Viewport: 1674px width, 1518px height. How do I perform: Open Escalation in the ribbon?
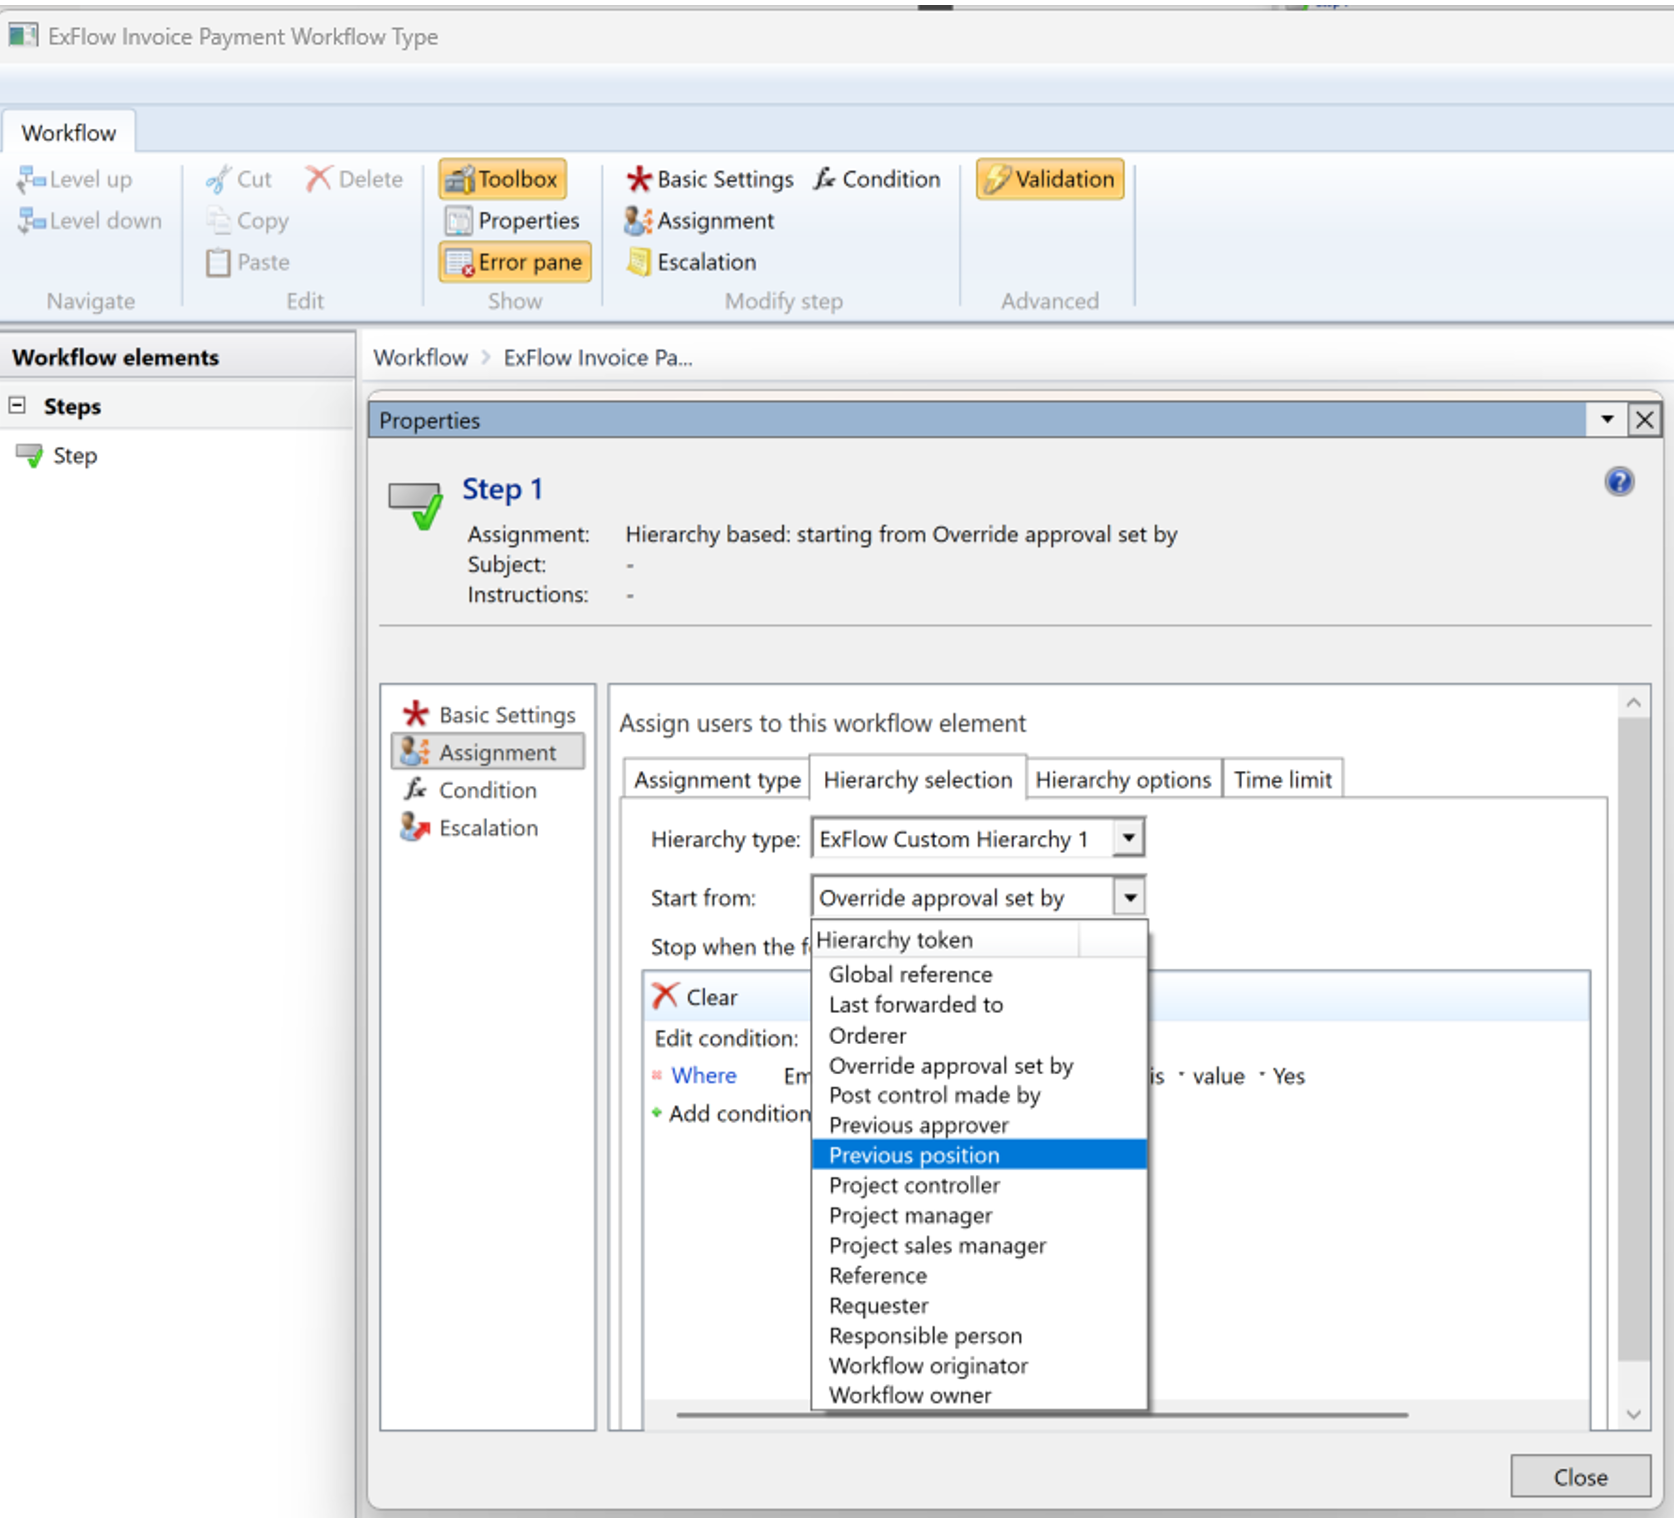click(691, 262)
